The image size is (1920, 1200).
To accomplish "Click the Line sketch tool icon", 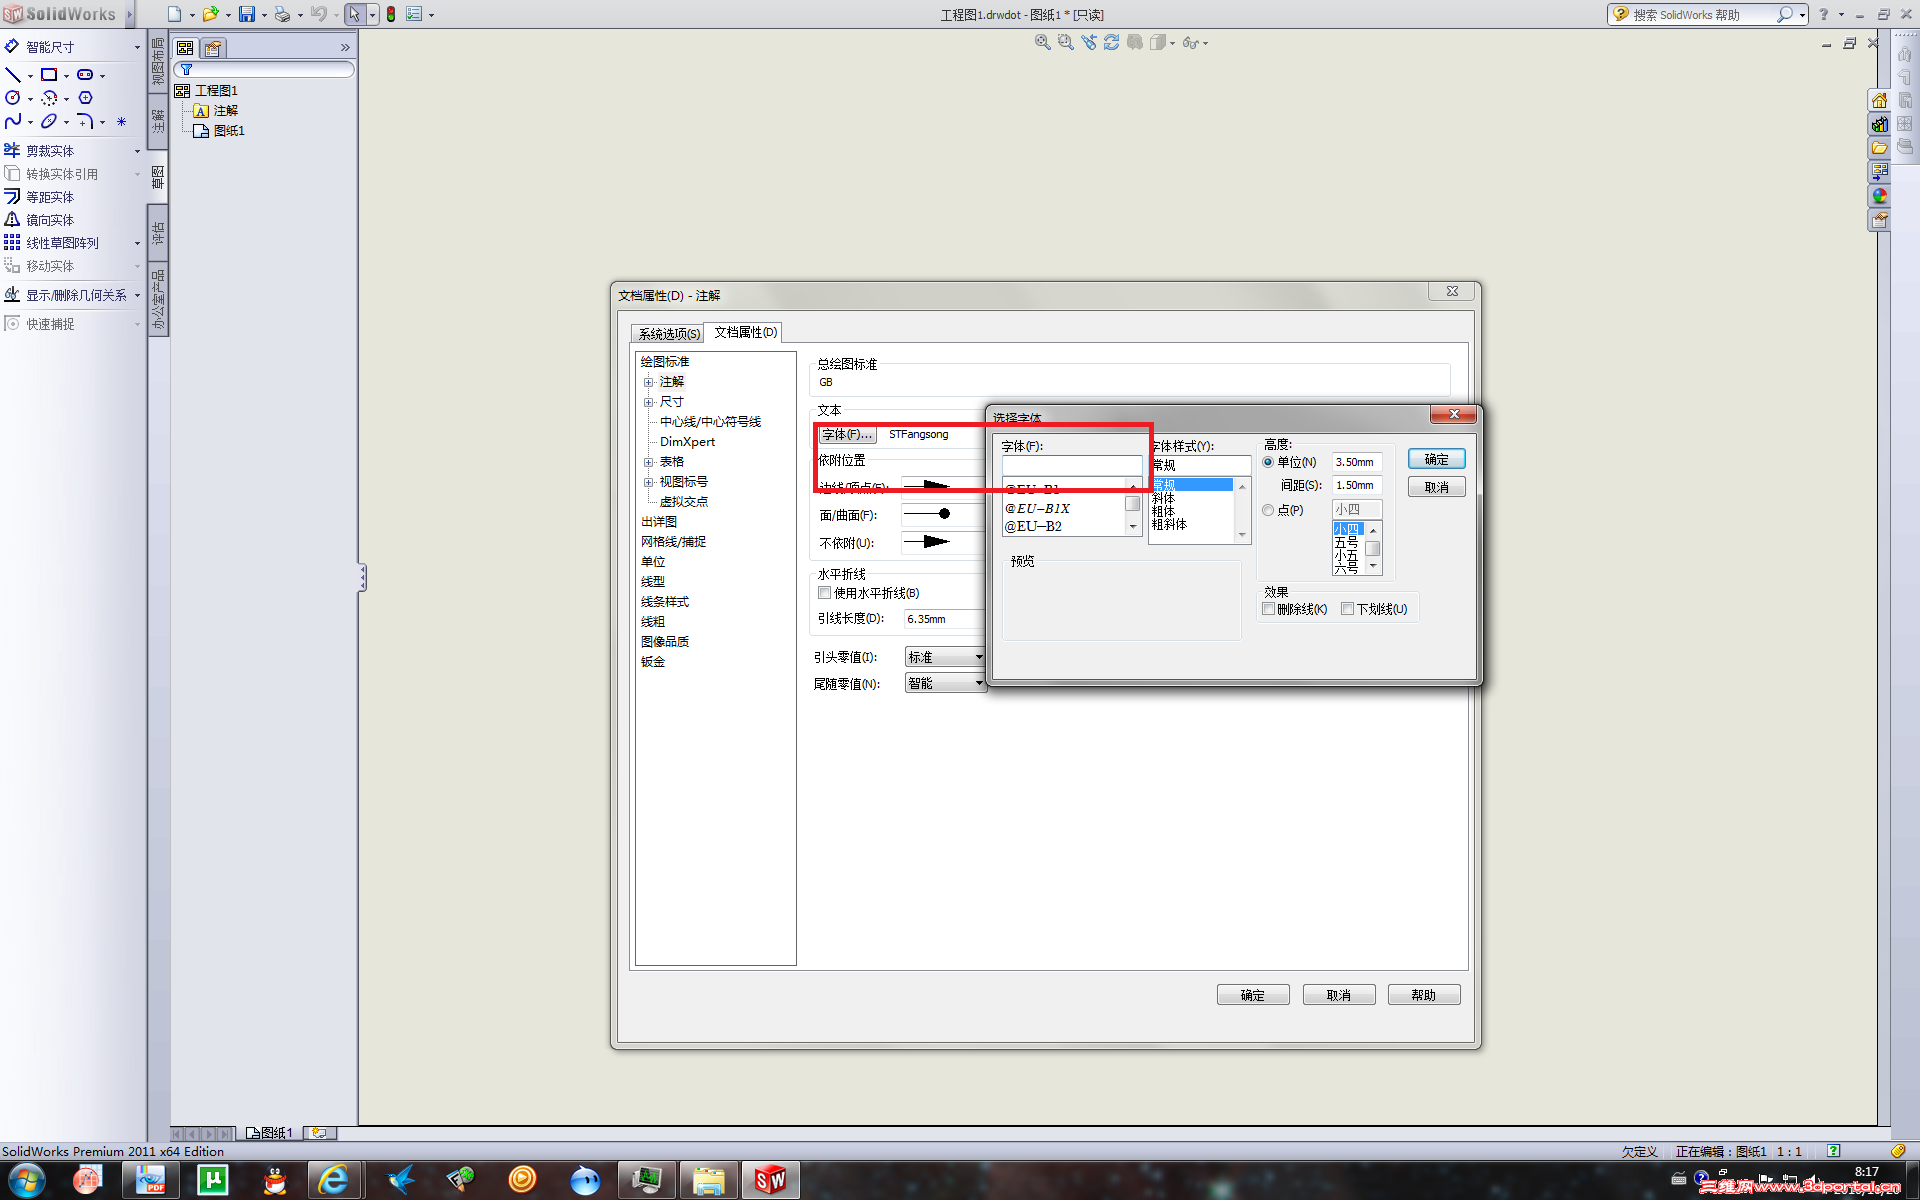I will (x=13, y=75).
